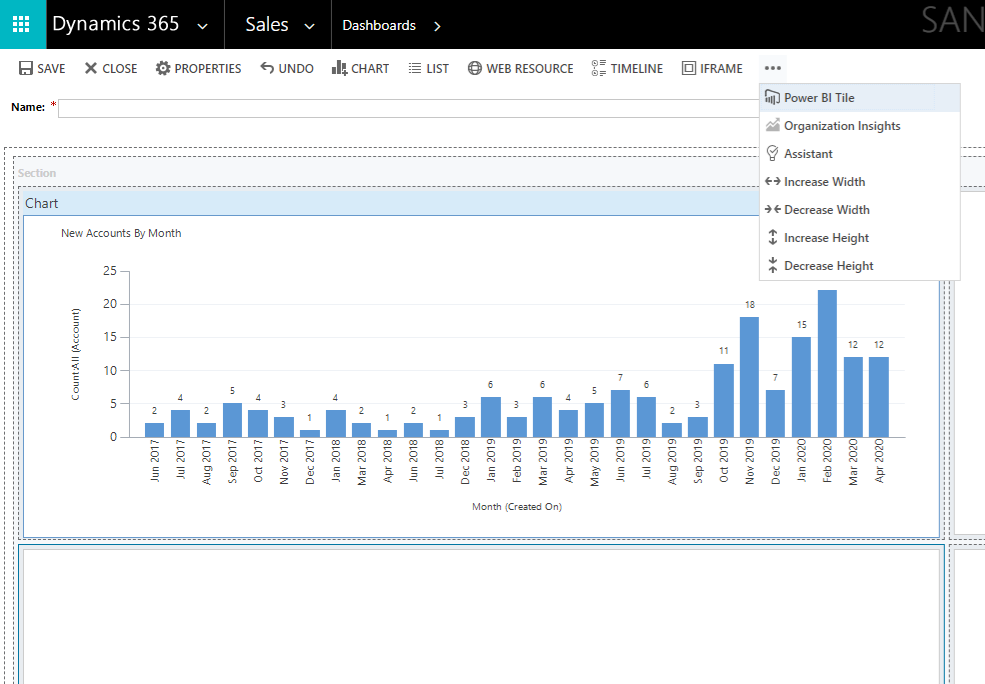Click the Oct 2019 bar valued 11
Viewport: 985px width, 684px height.
724,400
